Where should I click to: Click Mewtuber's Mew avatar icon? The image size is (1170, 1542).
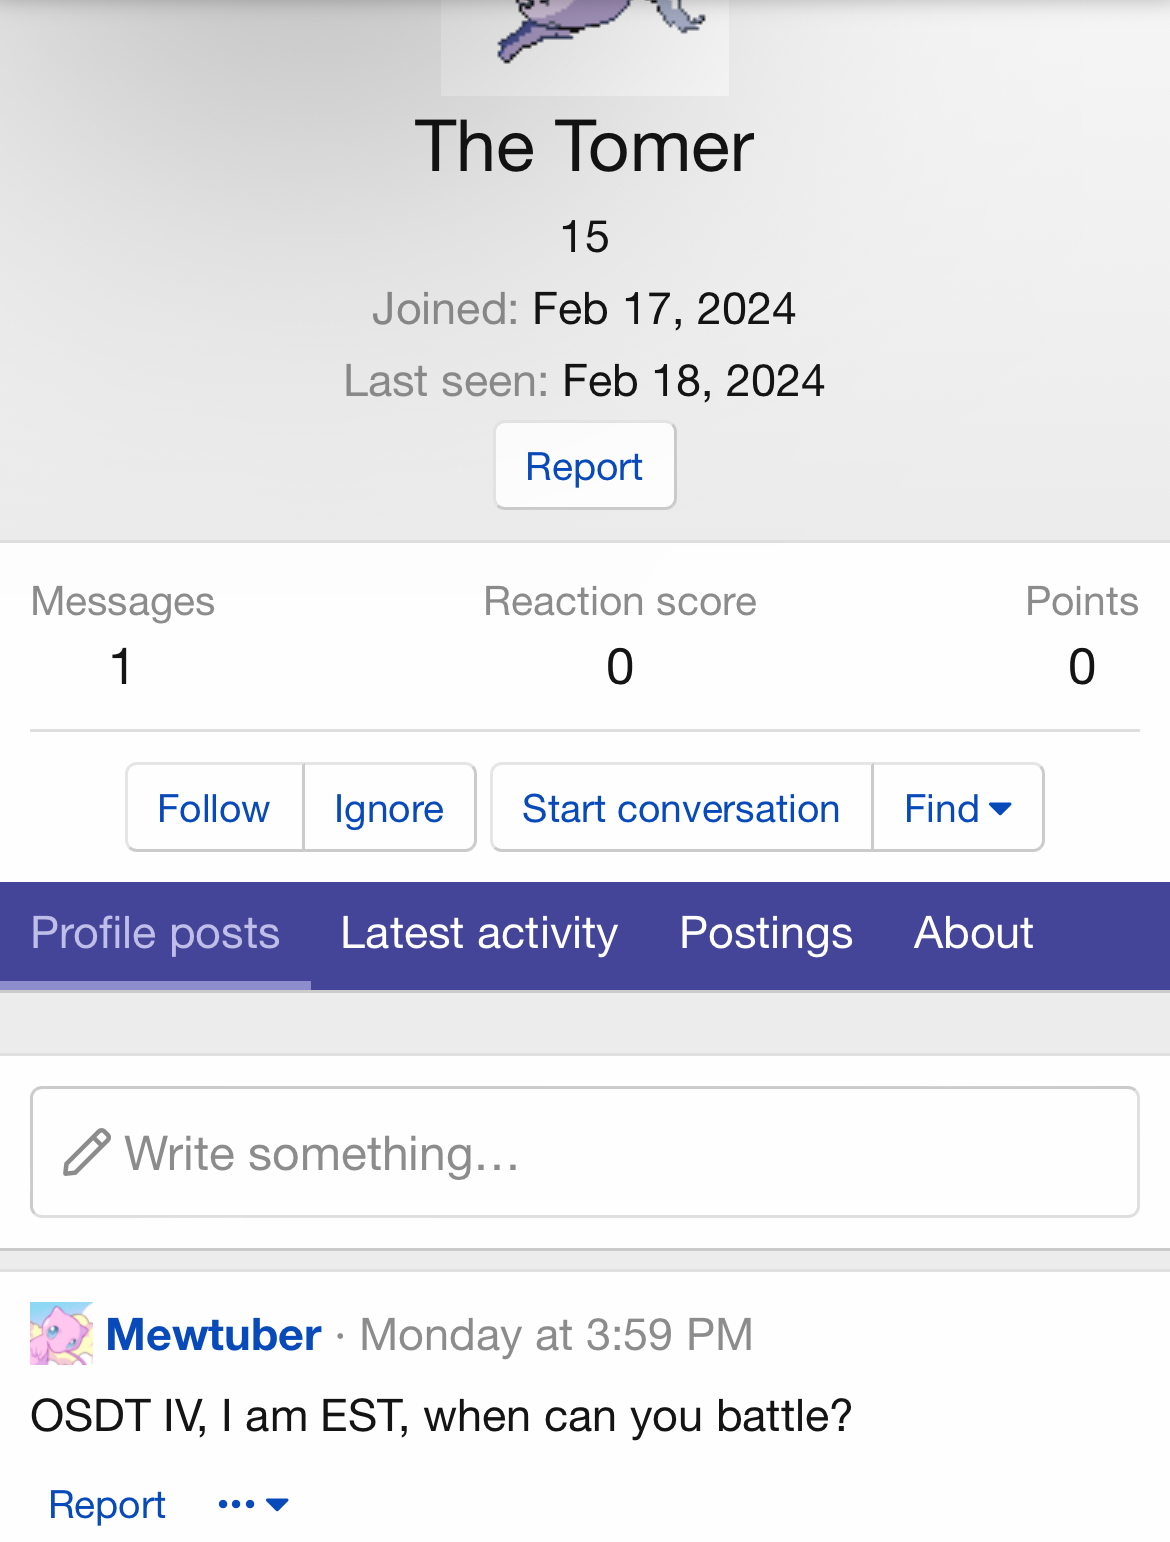click(x=61, y=1333)
